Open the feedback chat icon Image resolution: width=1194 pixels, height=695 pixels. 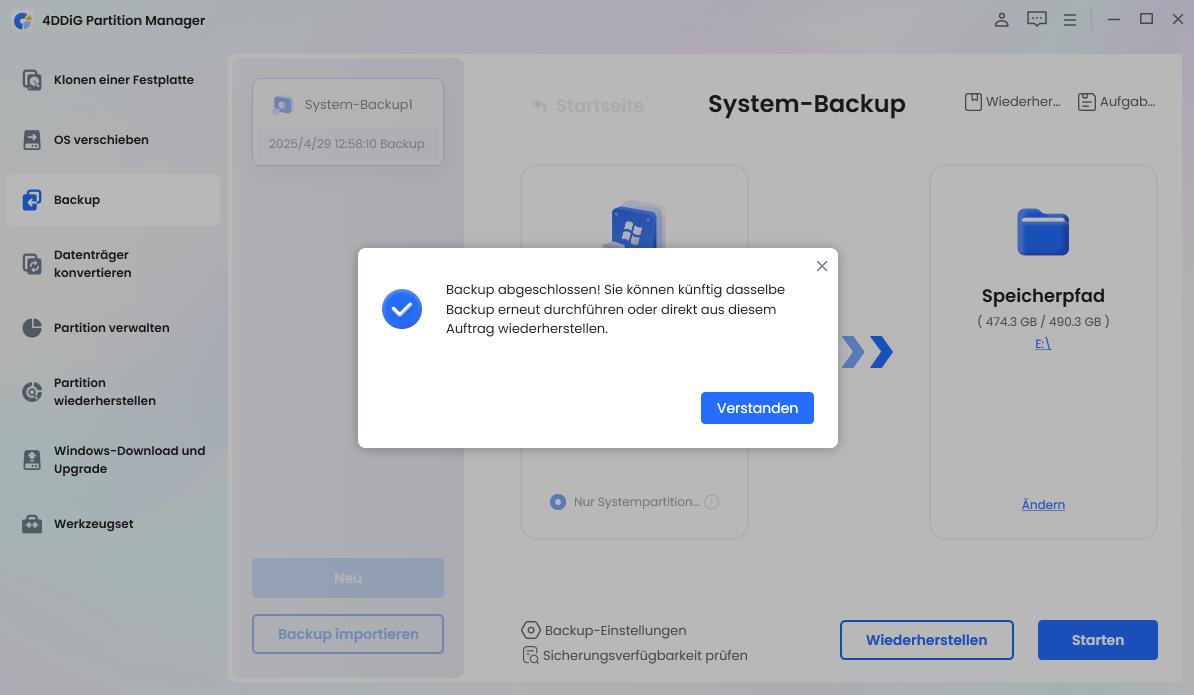coord(1036,20)
